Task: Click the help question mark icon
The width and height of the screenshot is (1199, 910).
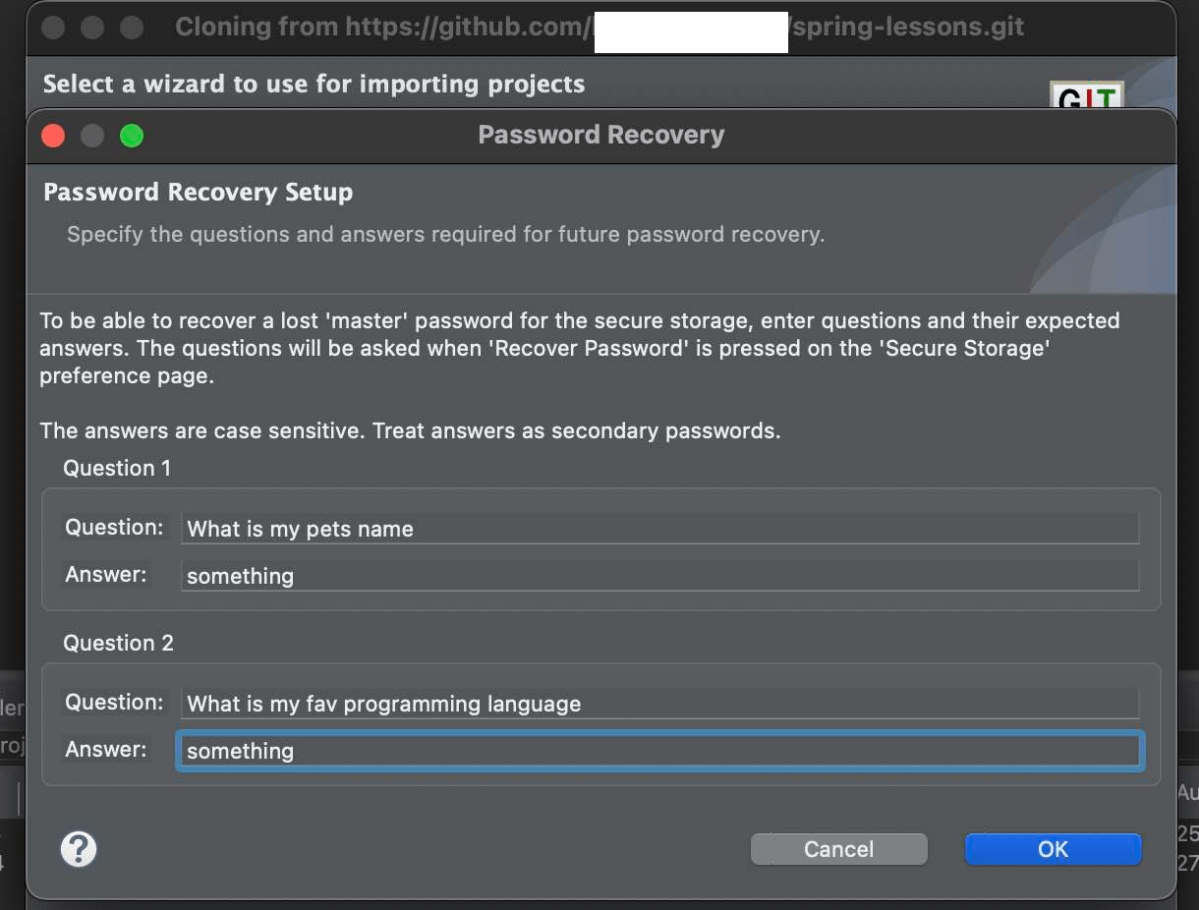Action: 79,849
